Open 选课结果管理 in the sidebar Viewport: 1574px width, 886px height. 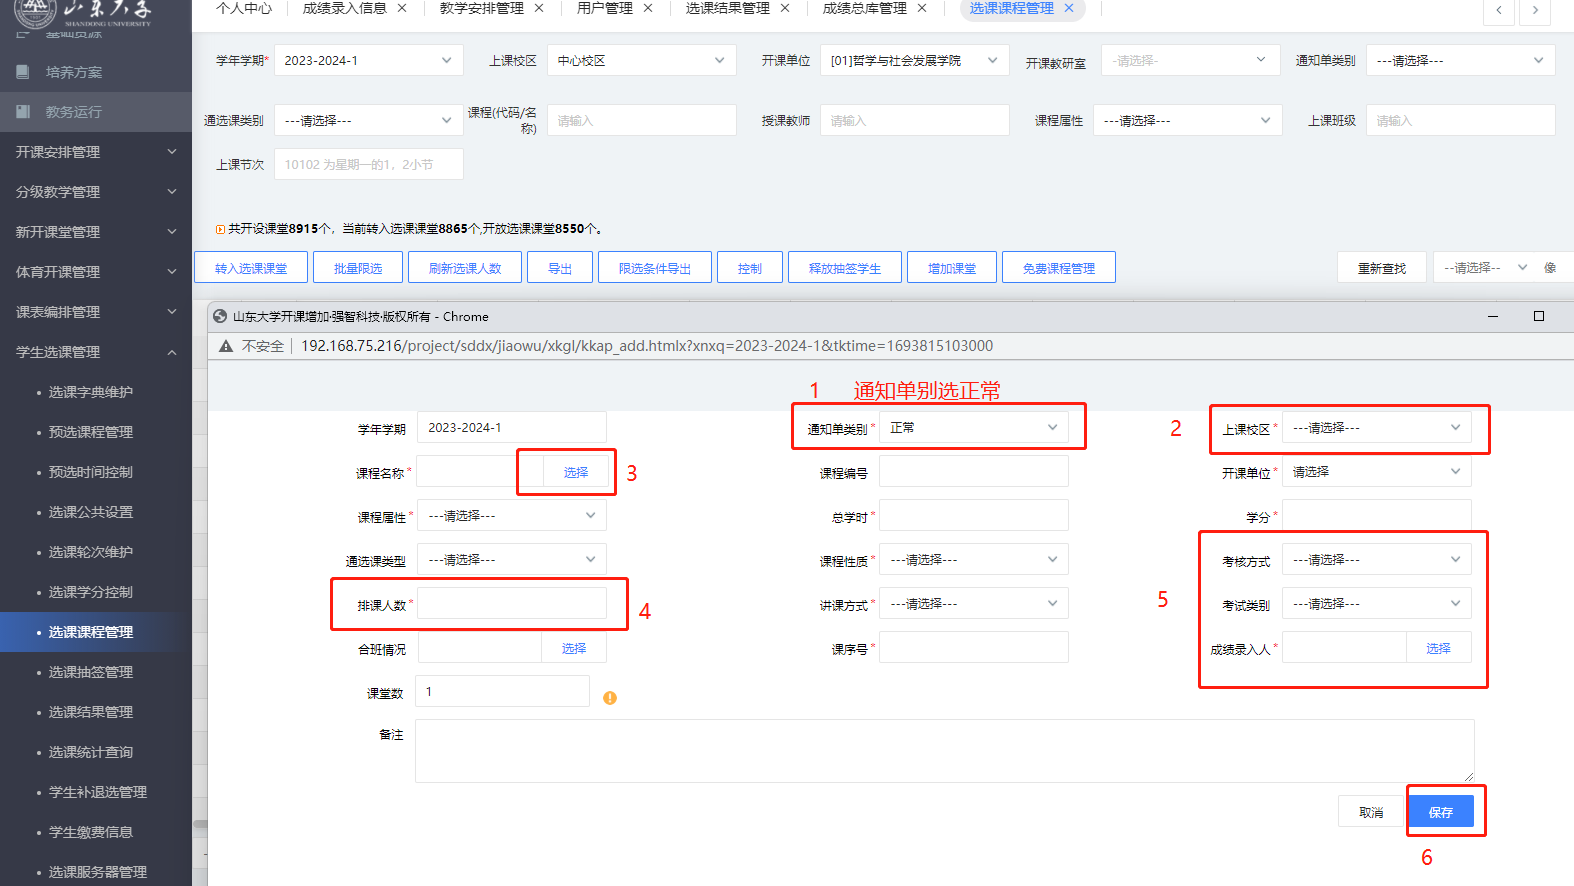(x=91, y=712)
